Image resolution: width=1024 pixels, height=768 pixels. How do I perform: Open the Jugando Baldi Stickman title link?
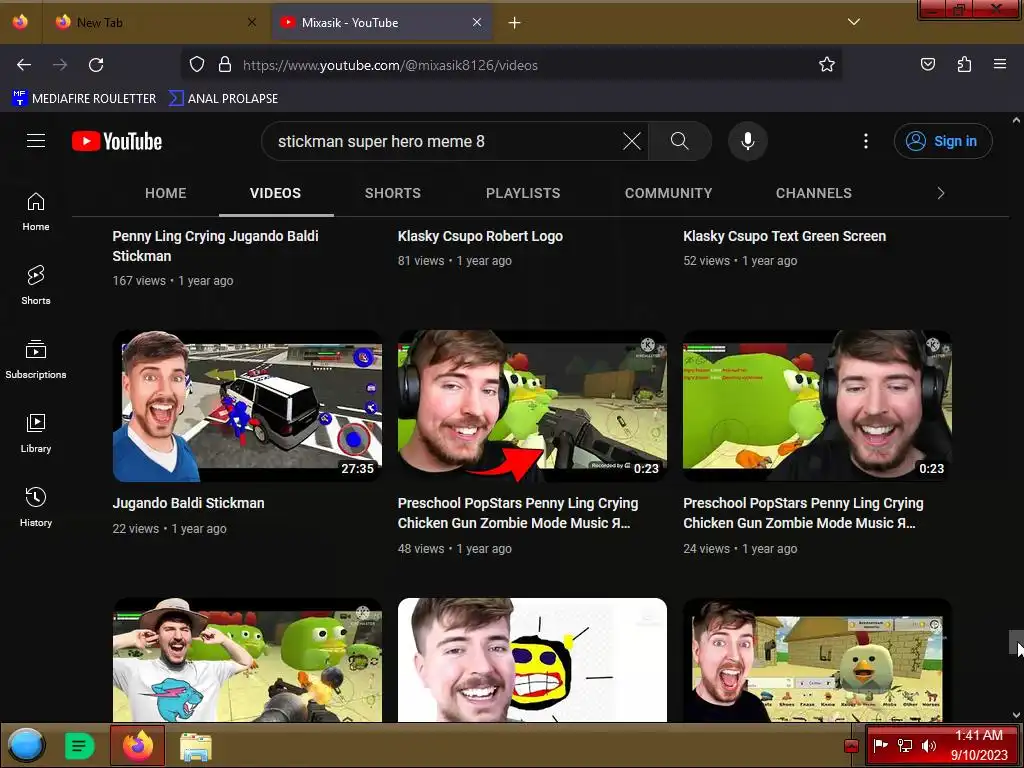pyautogui.click(x=188, y=504)
